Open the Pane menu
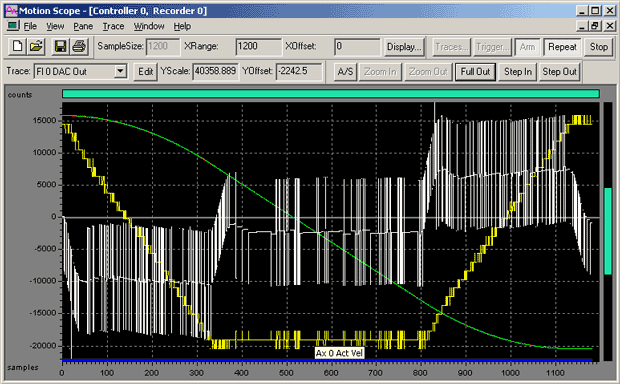Viewport: 620px width, 384px height. point(83,26)
